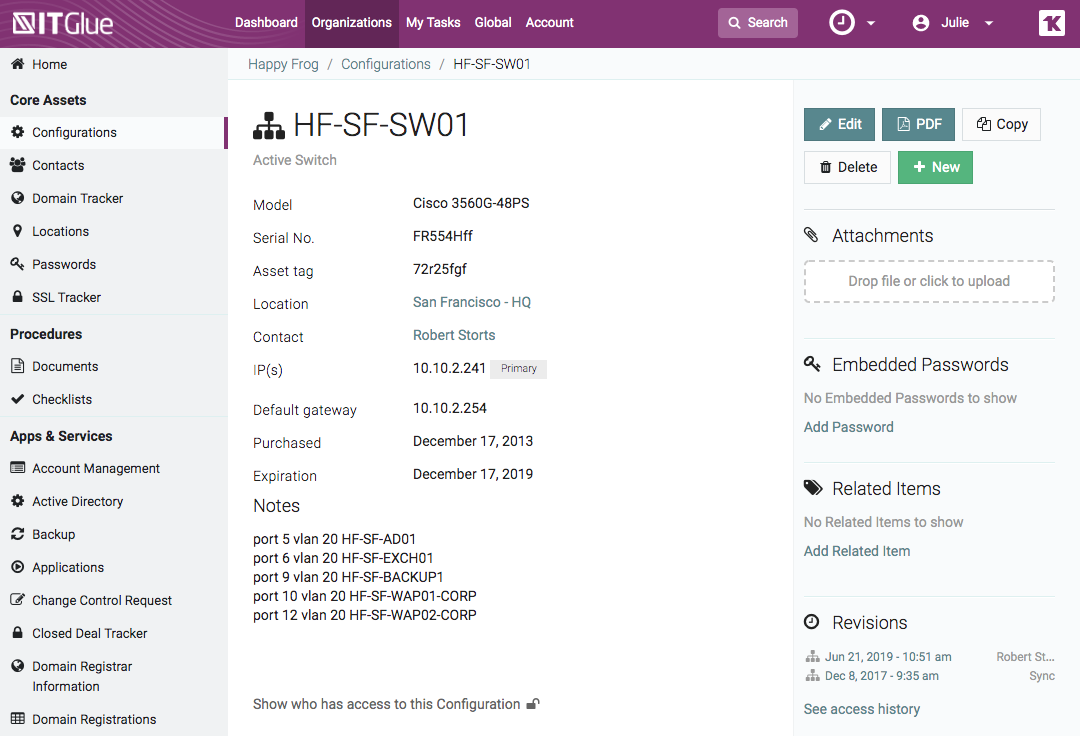Screen dimensions: 1080x736
Task: Expand the Julie user account menu
Action: pyautogui.click(x=953, y=23)
